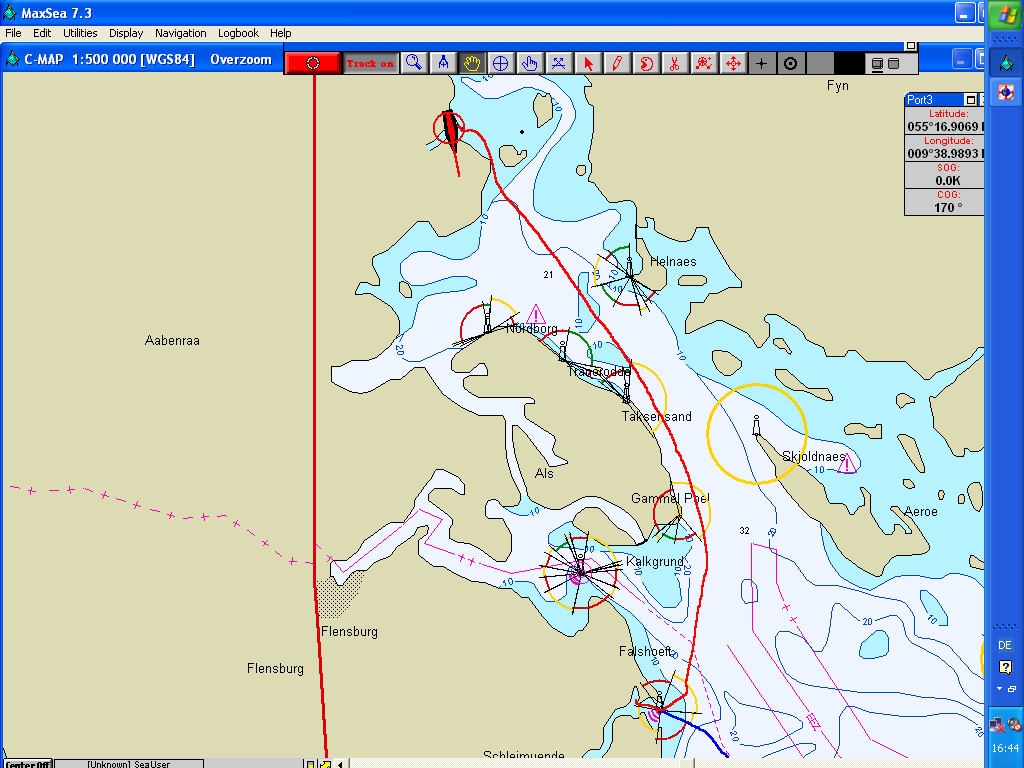Click the Aeroe island label
This screenshot has height=768, width=1024.
(921, 511)
